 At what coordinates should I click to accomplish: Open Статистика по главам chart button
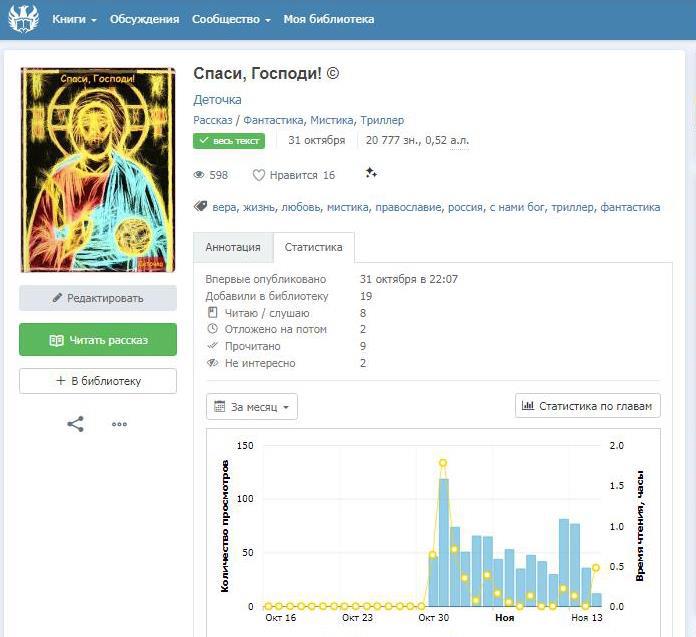(x=587, y=406)
